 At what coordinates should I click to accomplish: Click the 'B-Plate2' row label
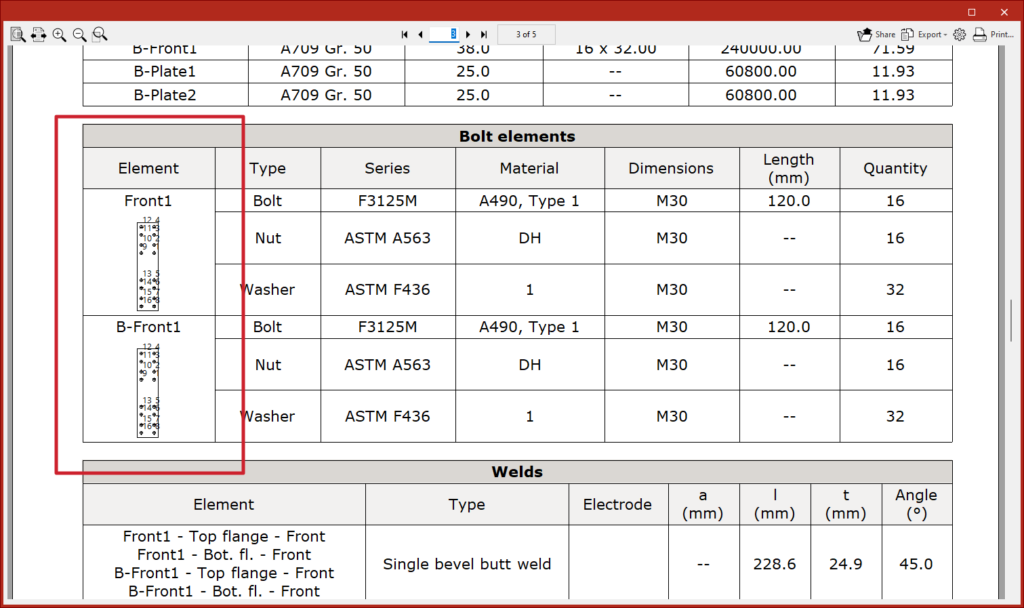point(165,95)
